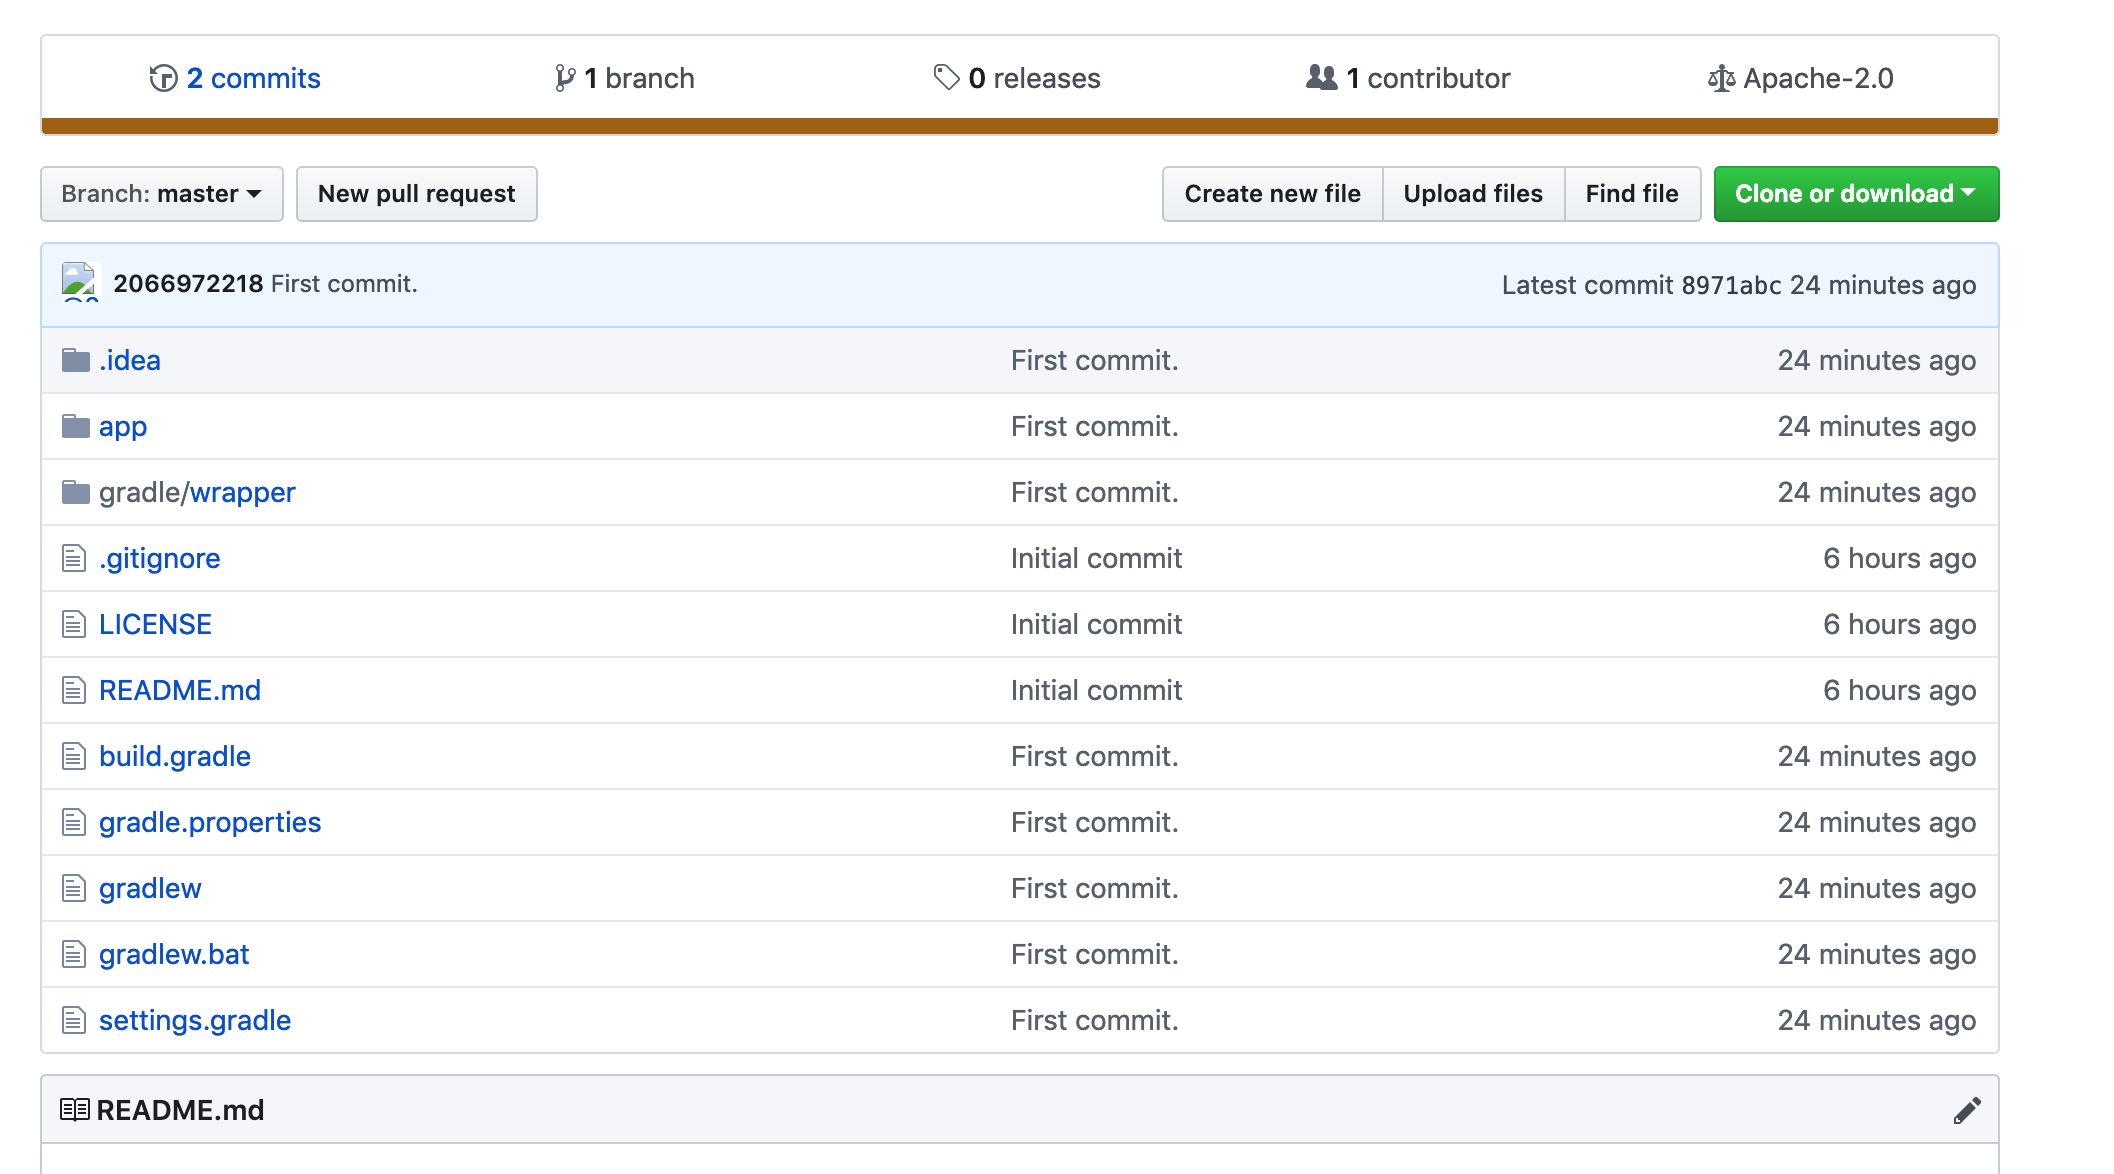Open the gradle/wrapper folder
Screen dimensions: 2114x1174
coord(197,492)
